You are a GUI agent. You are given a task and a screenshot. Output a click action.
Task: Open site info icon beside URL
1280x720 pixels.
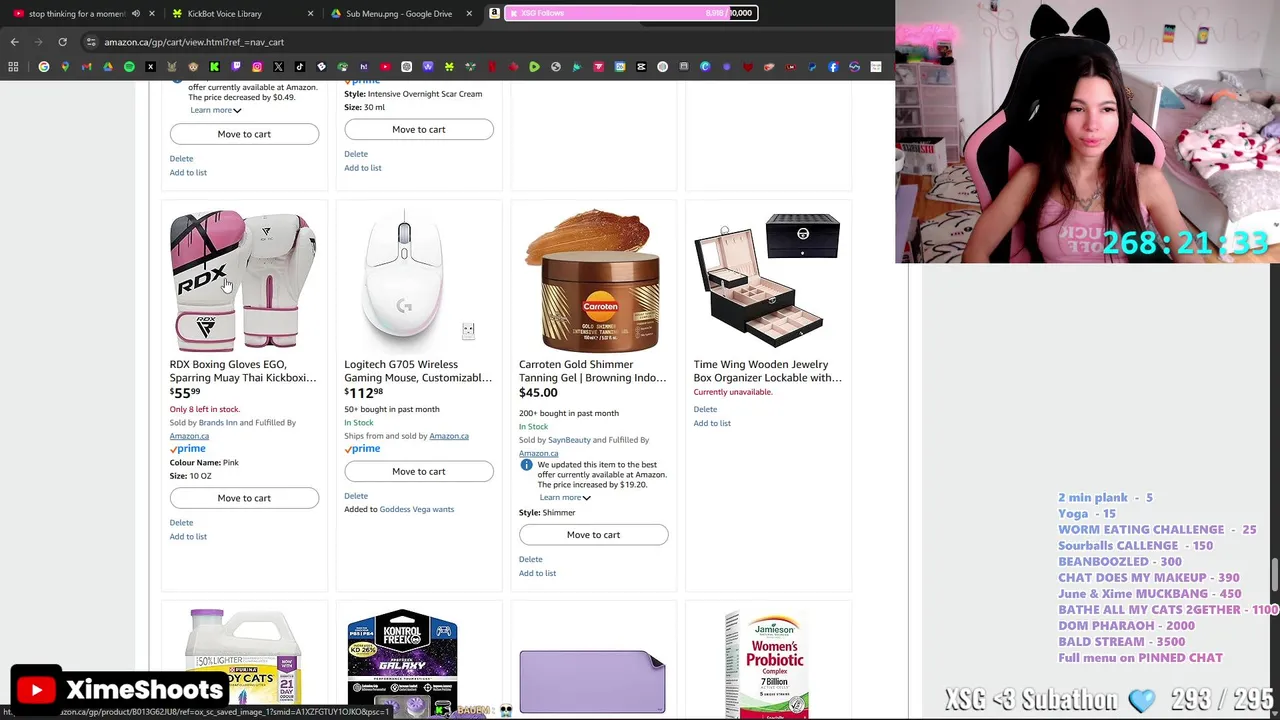[91, 42]
